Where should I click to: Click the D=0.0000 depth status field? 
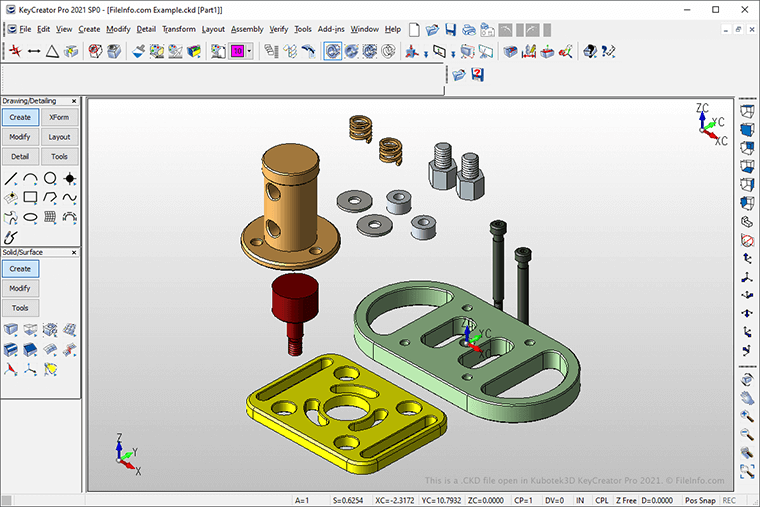[657, 500]
